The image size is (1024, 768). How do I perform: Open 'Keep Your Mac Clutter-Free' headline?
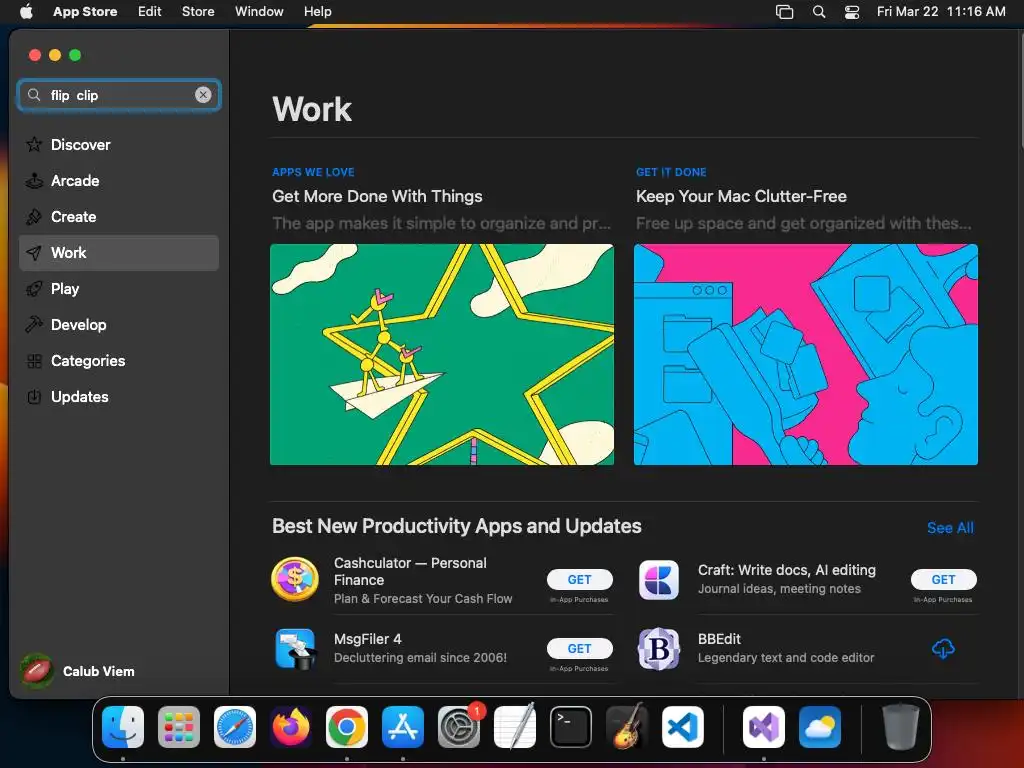point(741,197)
